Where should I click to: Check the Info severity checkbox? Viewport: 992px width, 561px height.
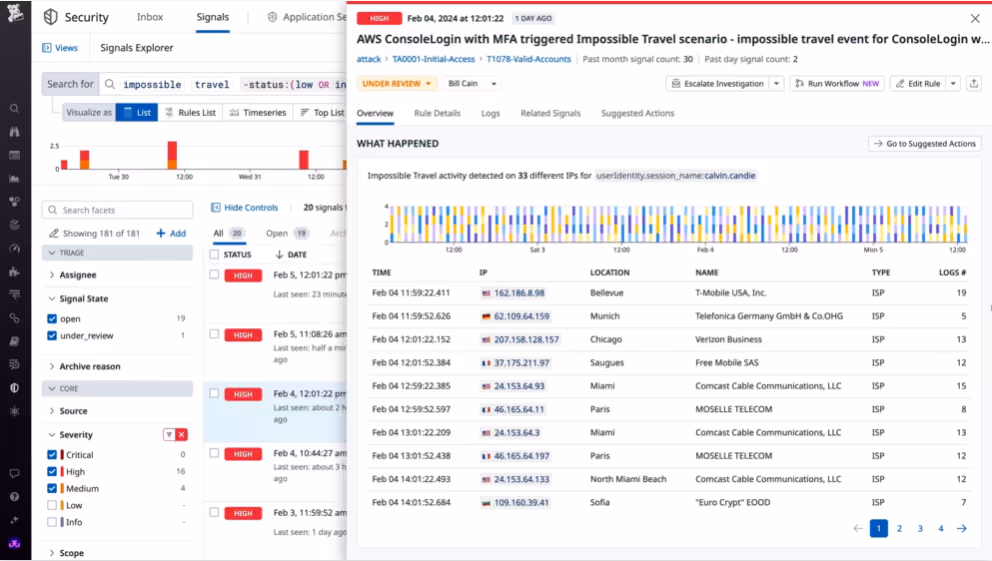pyautogui.click(x=52, y=522)
